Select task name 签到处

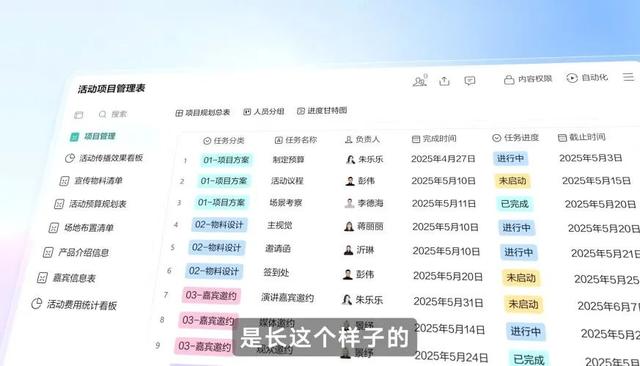(x=276, y=273)
